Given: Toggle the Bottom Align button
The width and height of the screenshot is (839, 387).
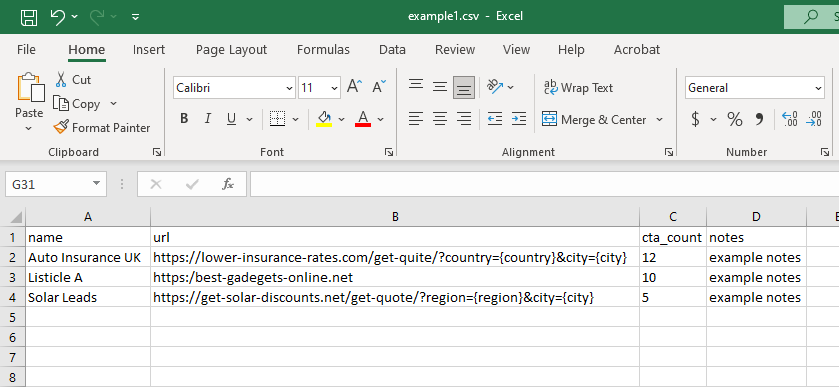Looking at the screenshot, I should pos(464,88).
